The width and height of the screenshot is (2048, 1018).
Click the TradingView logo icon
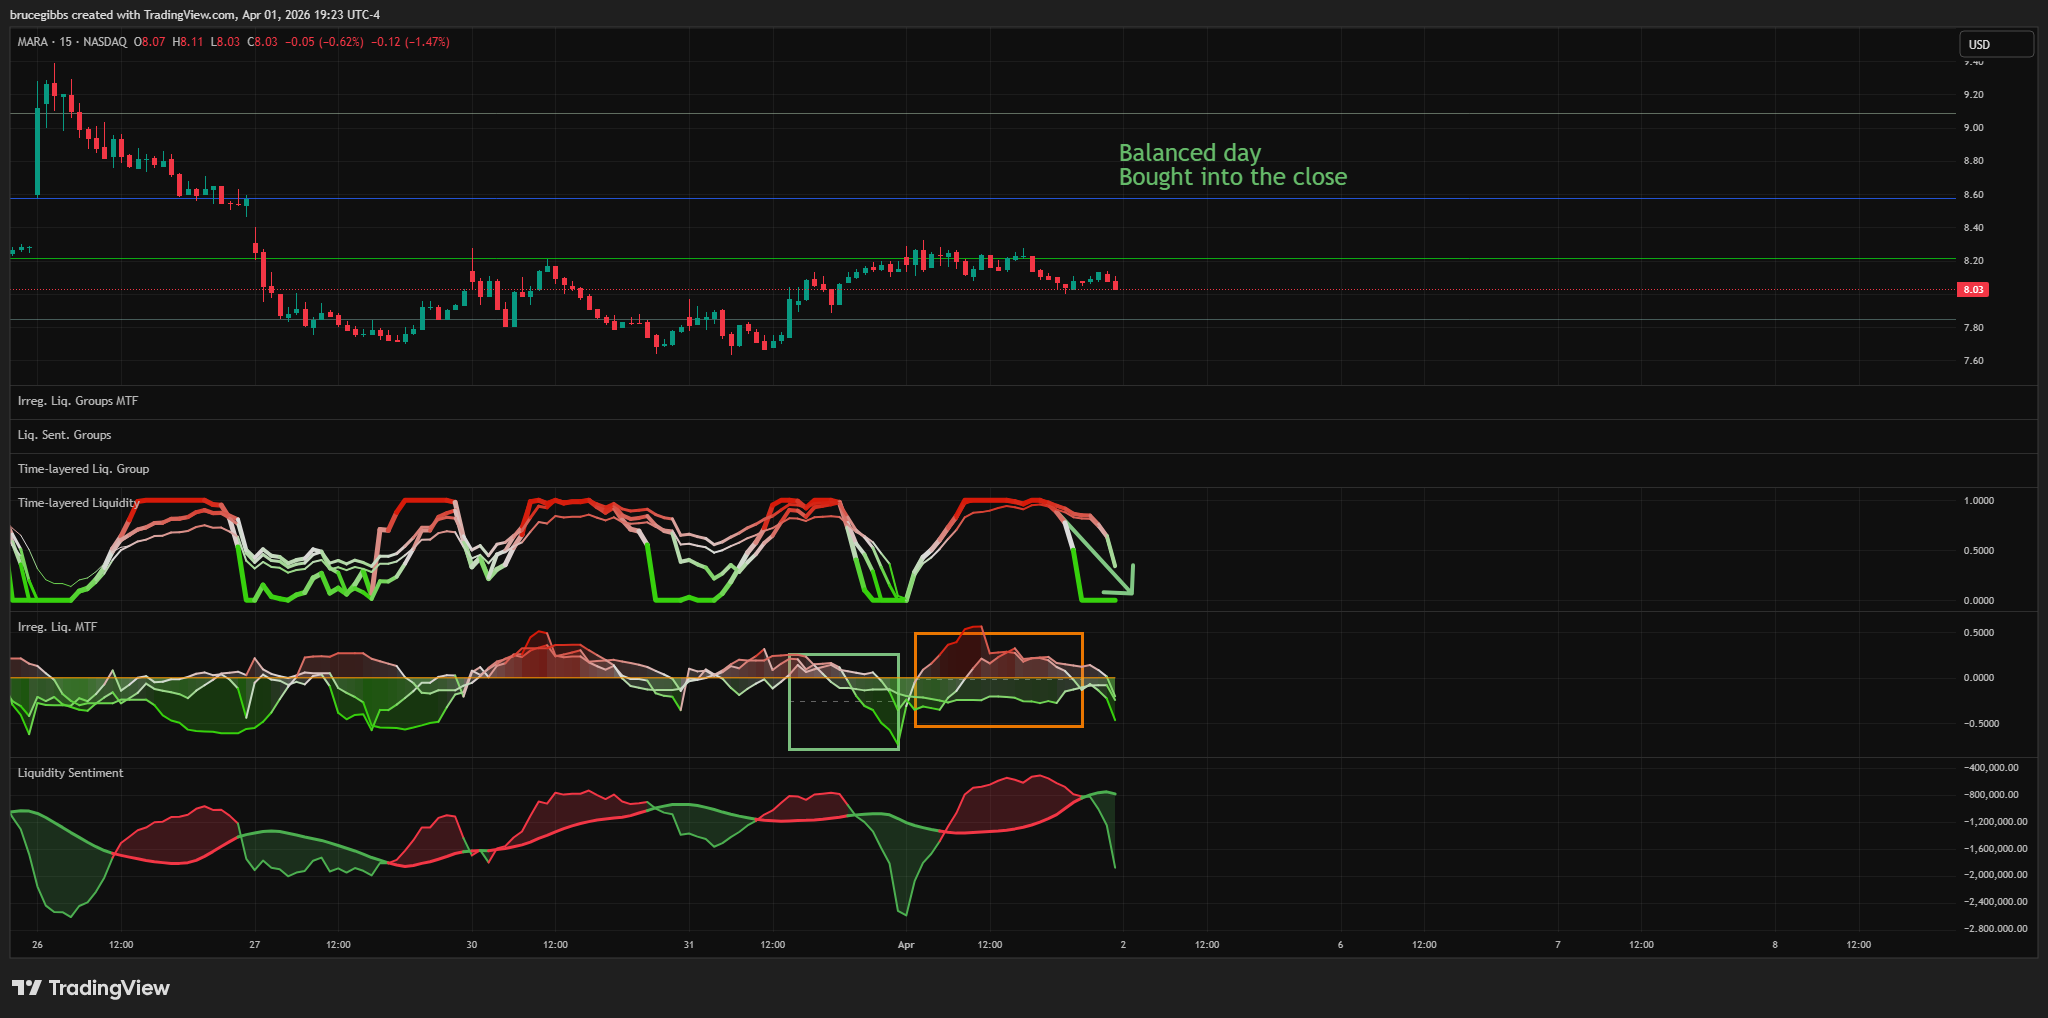point(26,988)
